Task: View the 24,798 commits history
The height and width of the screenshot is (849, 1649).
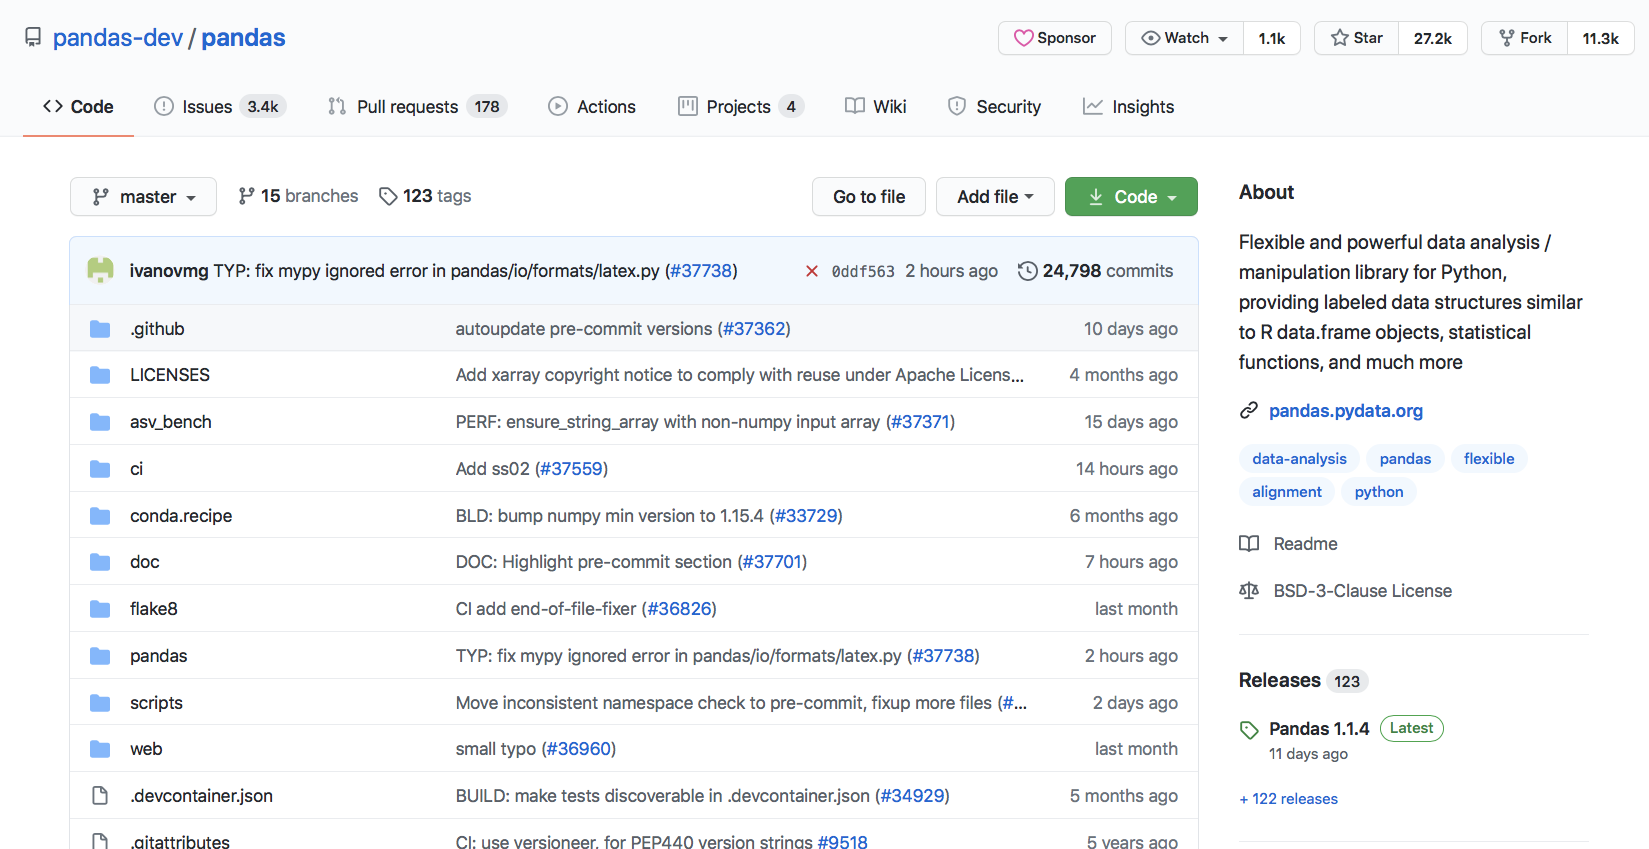Action: pyautogui.click(x=1096, y=271)
